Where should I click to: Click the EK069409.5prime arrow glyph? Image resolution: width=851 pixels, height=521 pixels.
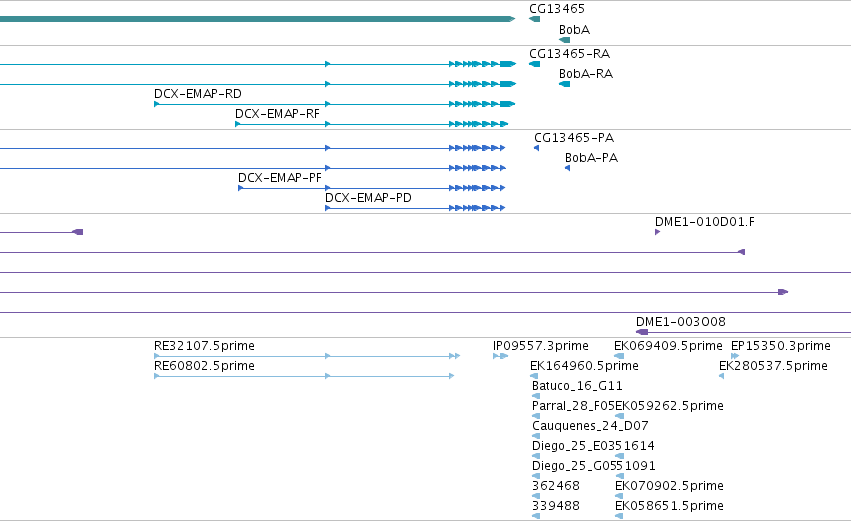pyautogui.click(x=619, y=356)
